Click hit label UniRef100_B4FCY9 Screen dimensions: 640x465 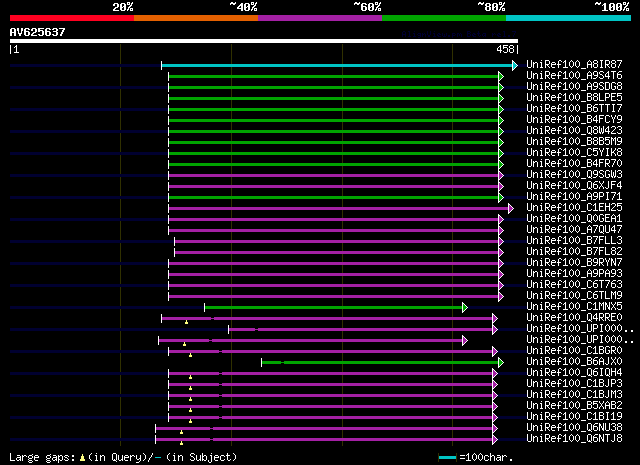click(574, 119)
